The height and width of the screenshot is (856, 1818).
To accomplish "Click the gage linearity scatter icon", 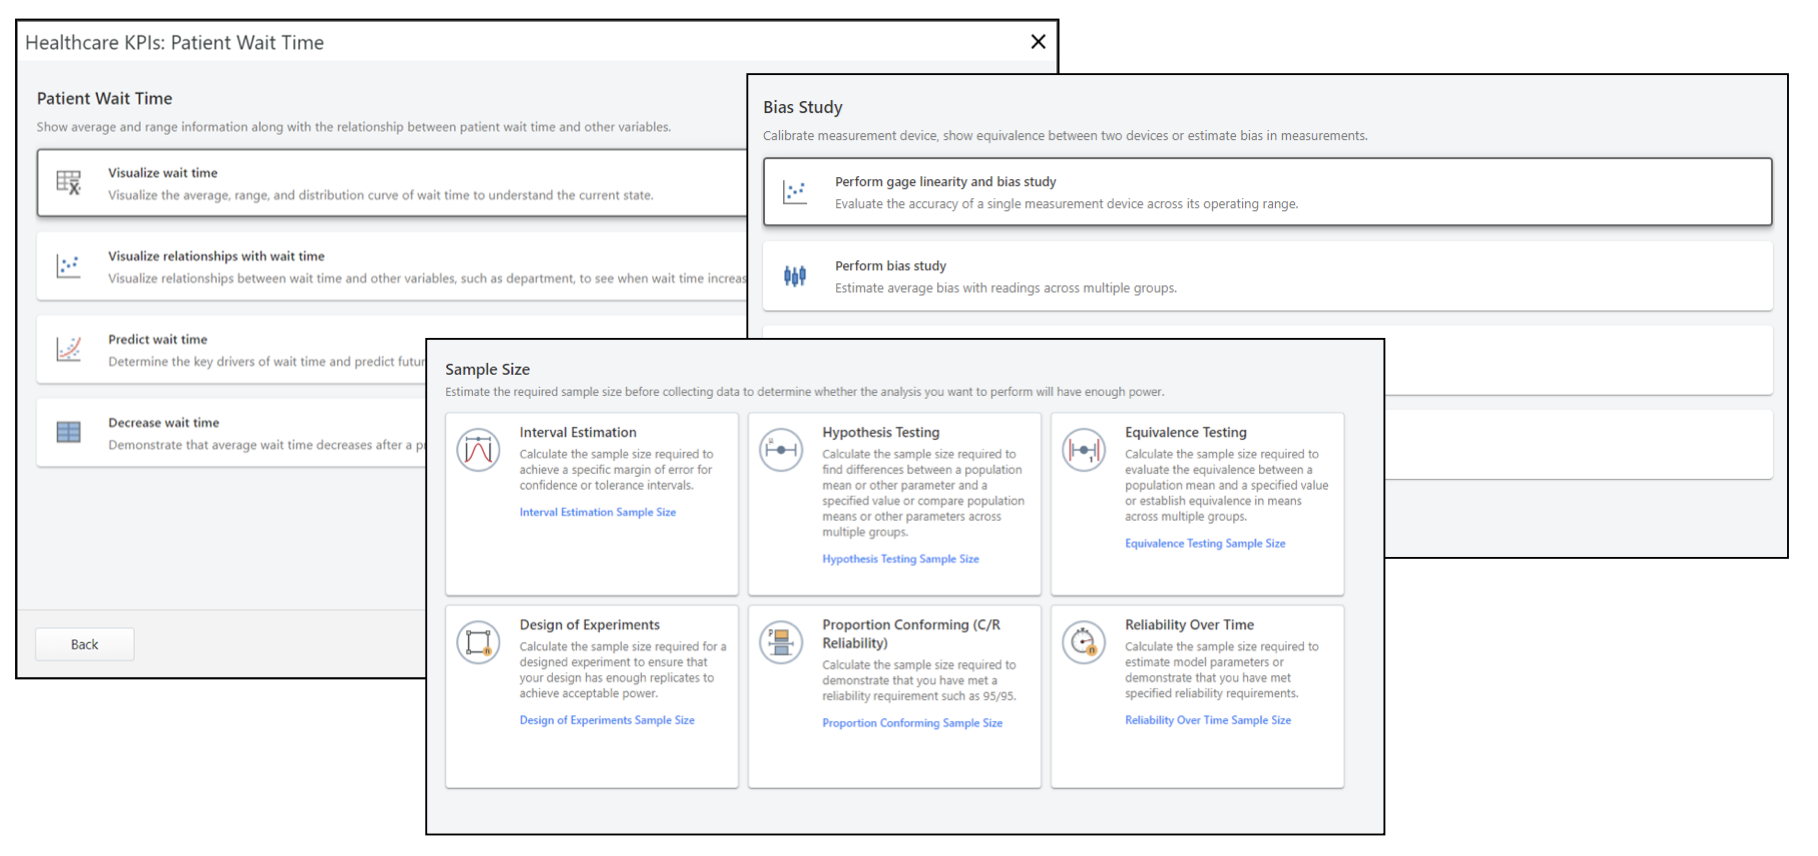I will 795,192.
